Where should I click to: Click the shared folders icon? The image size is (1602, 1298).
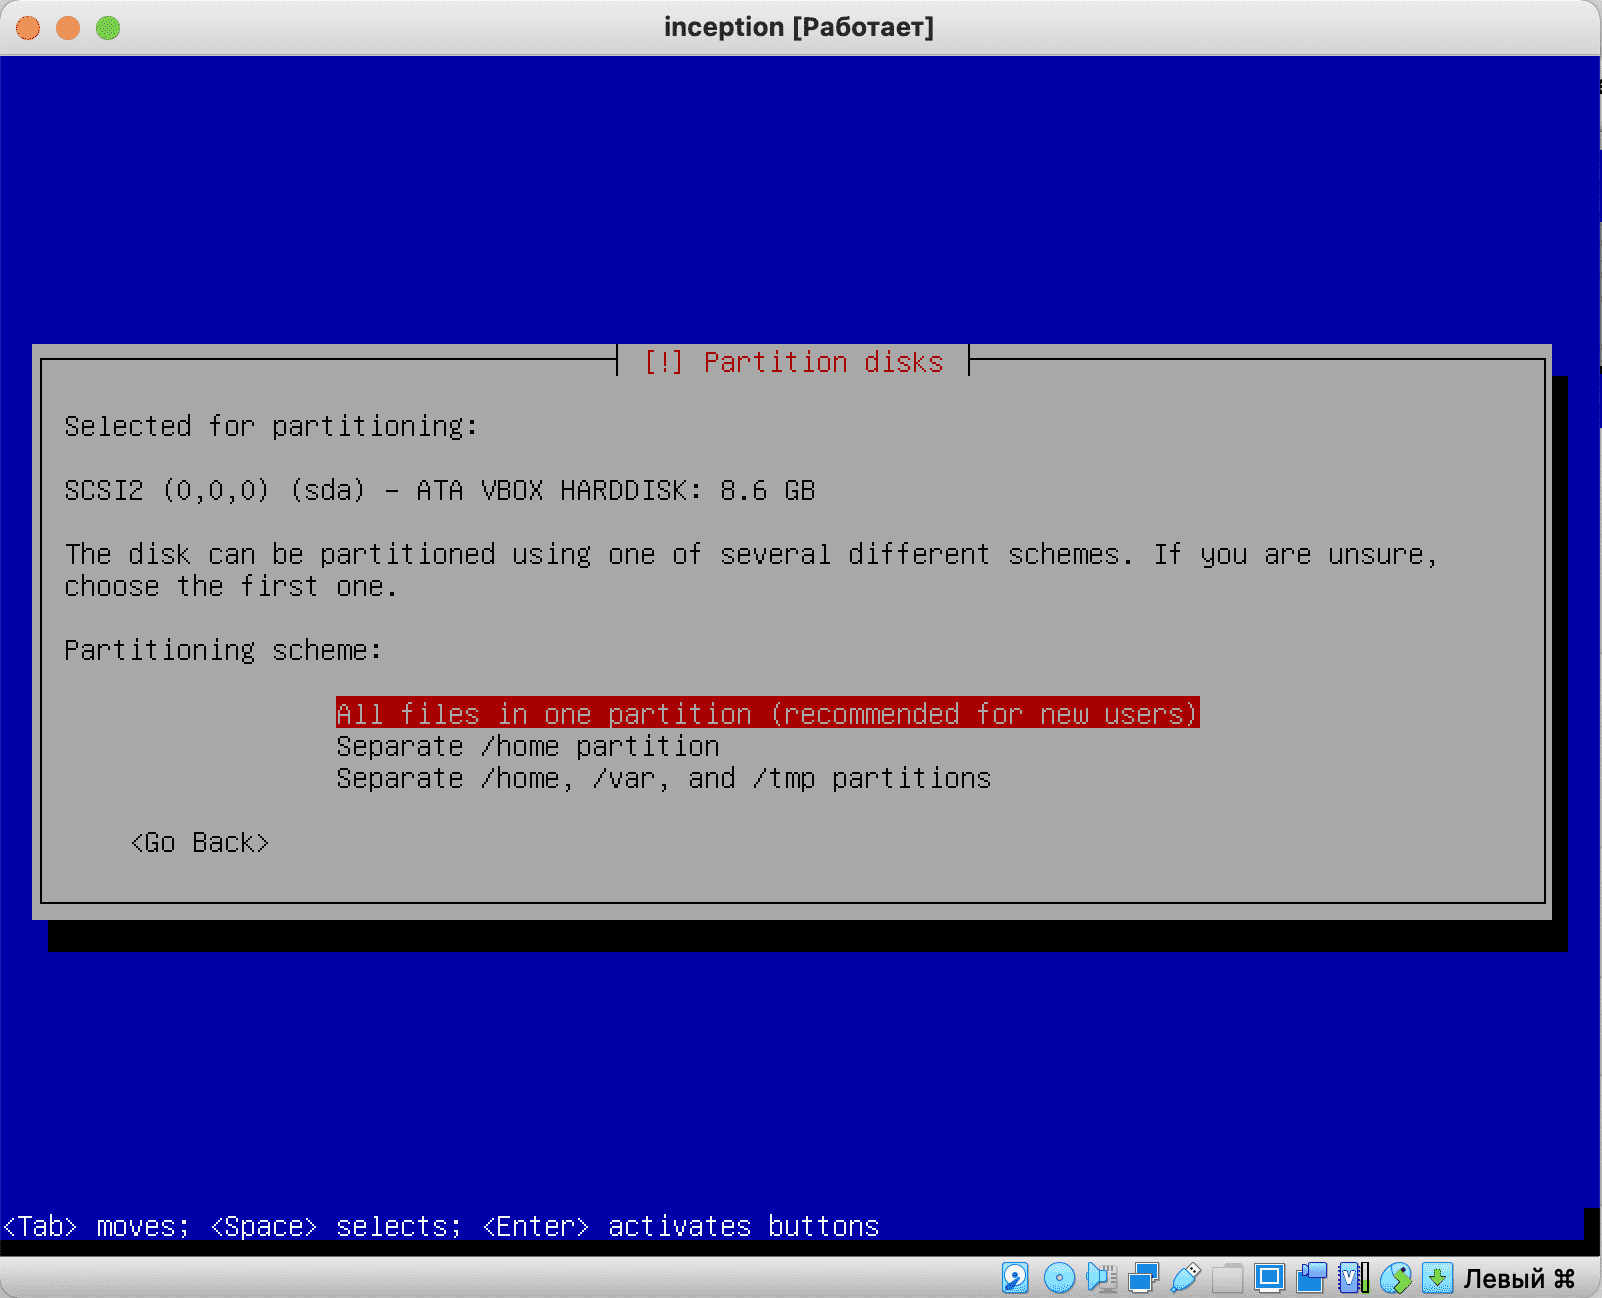pyautogui.click(x=1227, y=1277)
